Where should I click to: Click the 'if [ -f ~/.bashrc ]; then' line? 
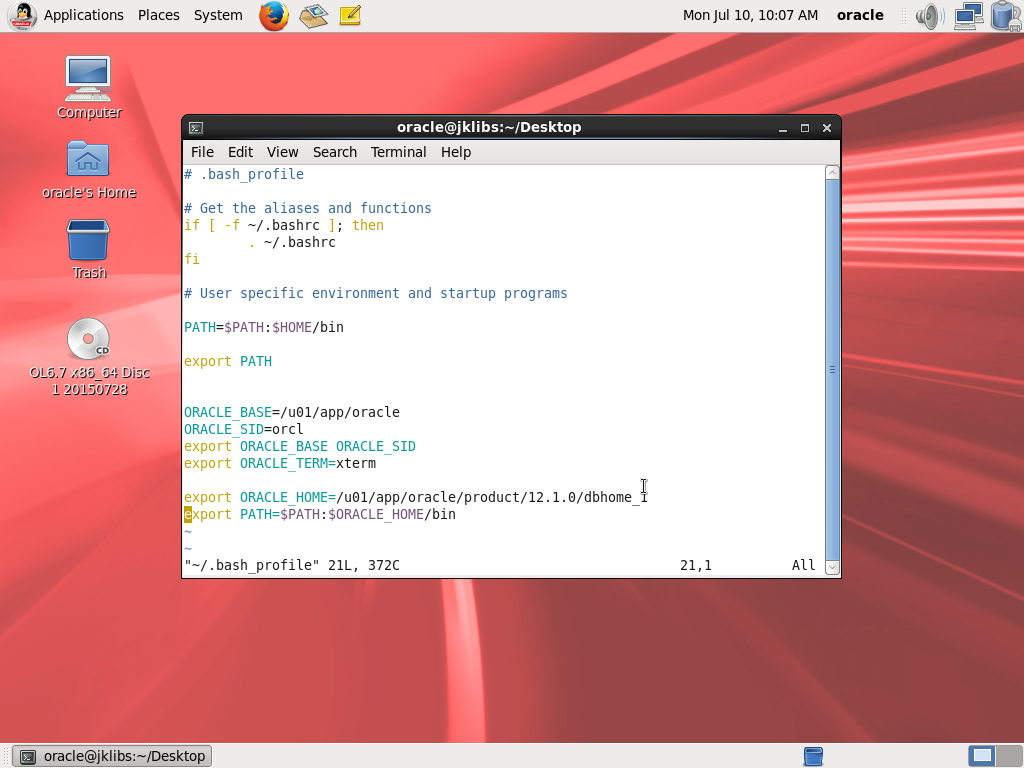[x=284, y=225]
